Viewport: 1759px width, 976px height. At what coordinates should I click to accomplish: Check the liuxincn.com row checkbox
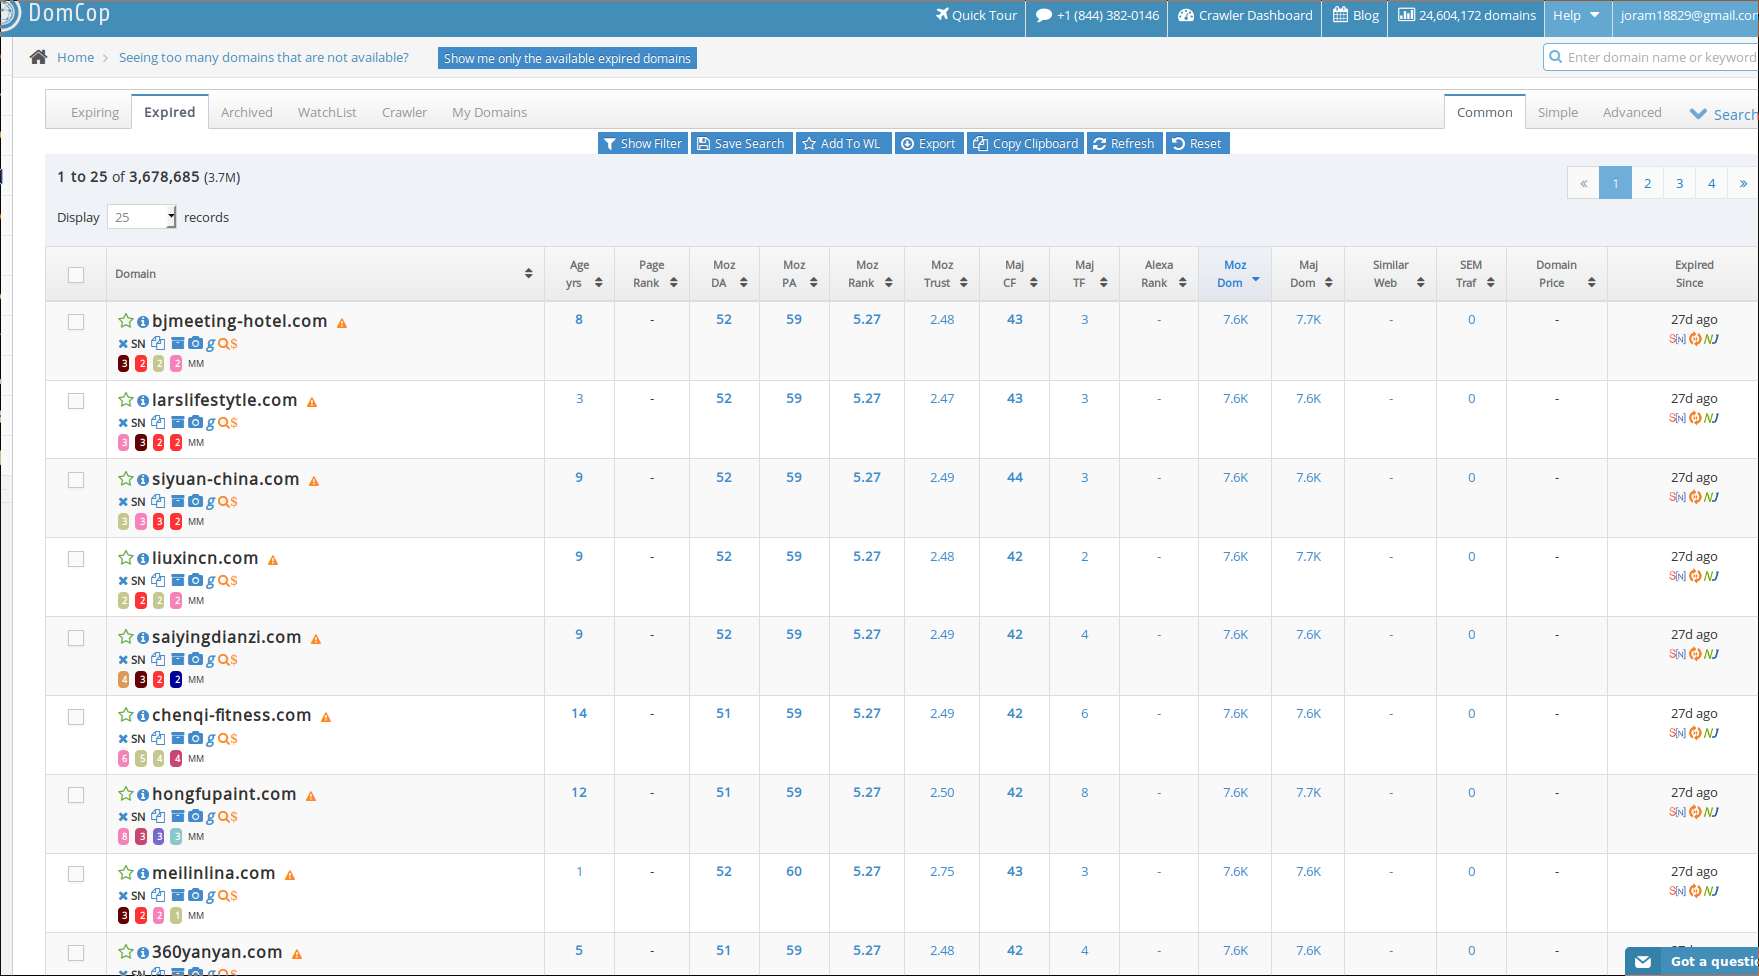point(76,559)
